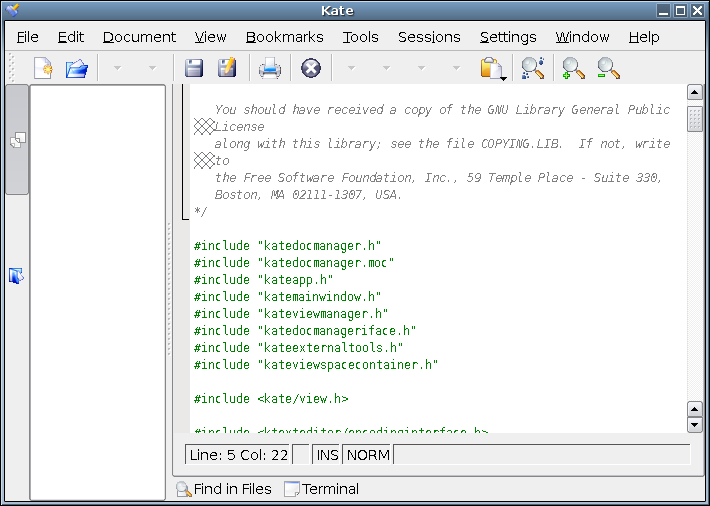Screen dimensions: 710x506
Task: Open the Documents sidebar tab icon
Action: pos(17,140)
